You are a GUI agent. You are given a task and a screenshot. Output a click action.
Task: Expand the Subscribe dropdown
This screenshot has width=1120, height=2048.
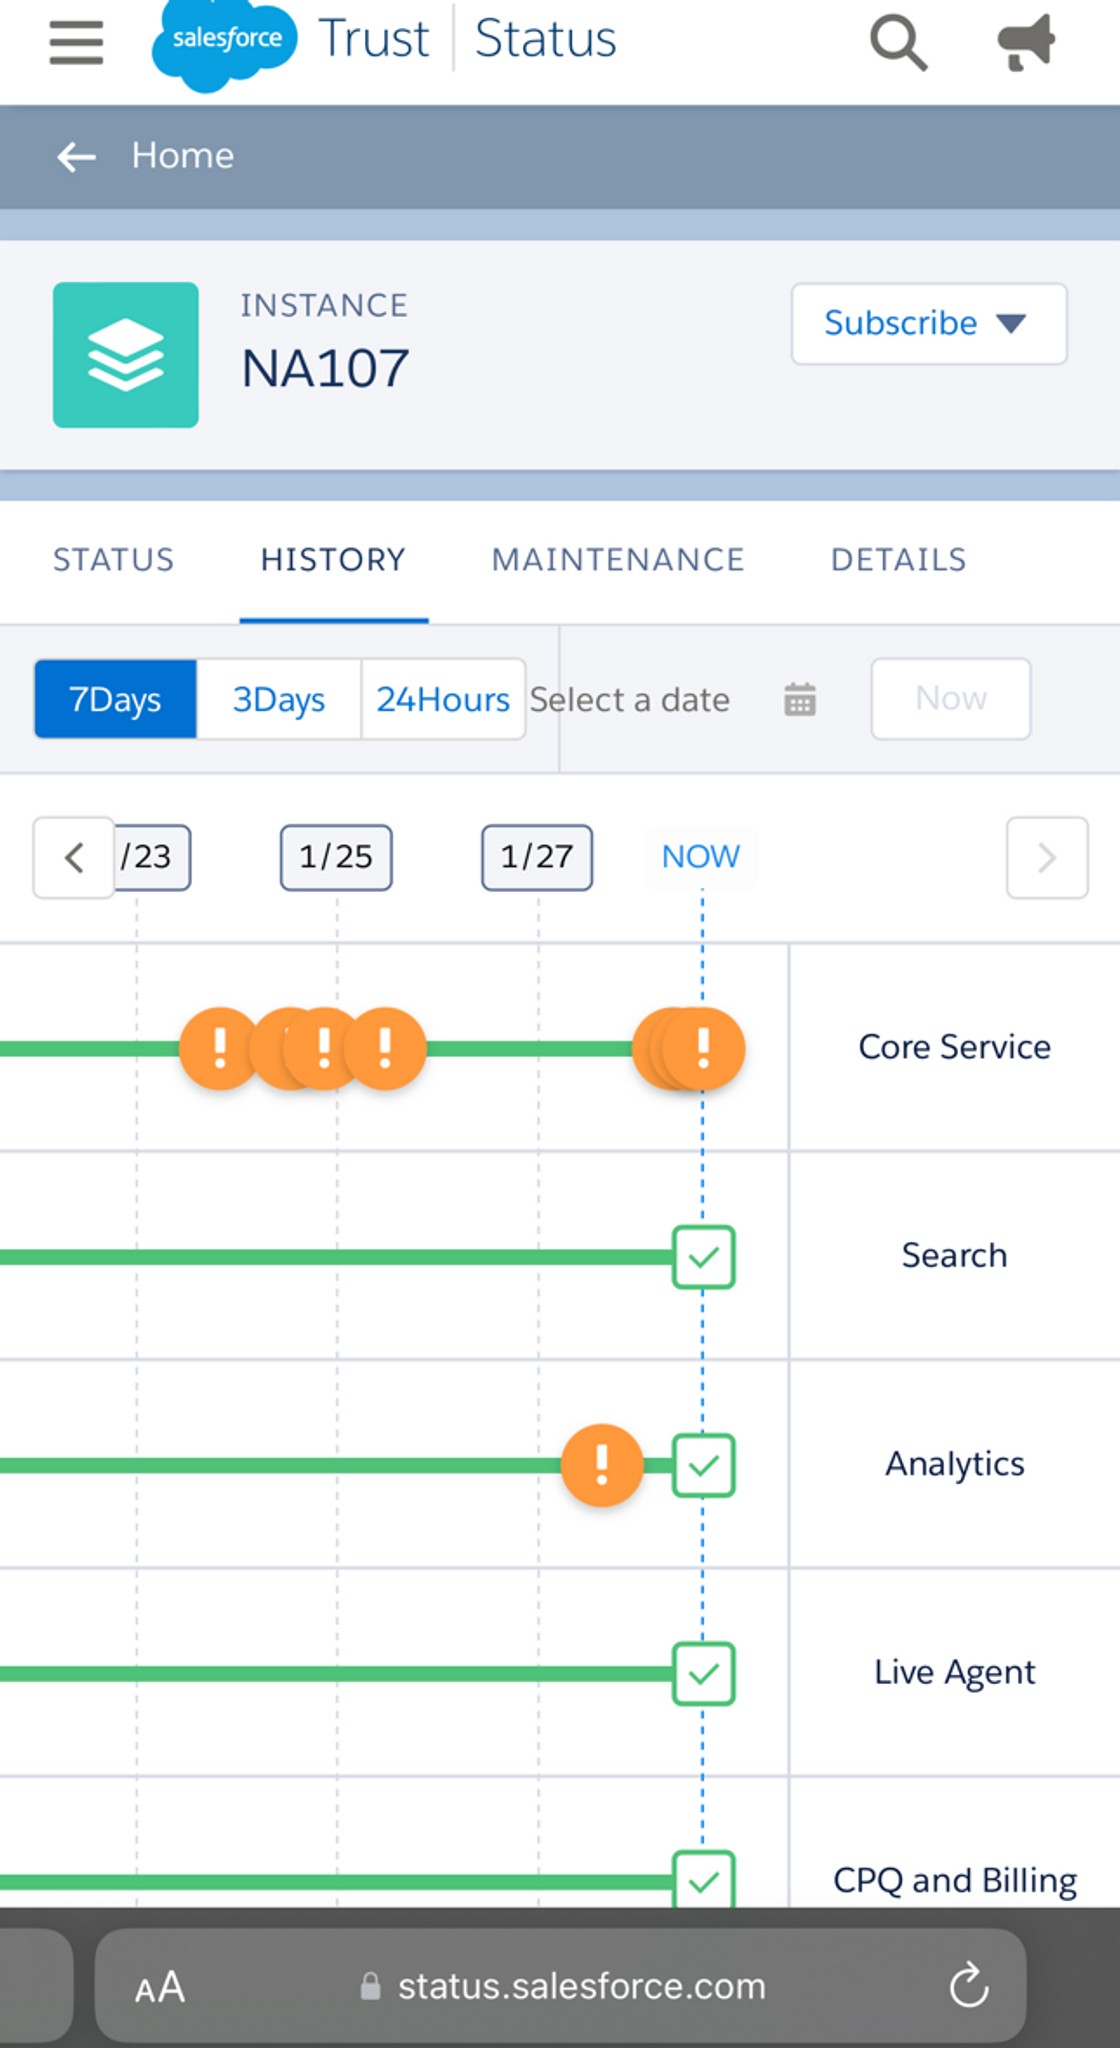click(x=929, y=324)
